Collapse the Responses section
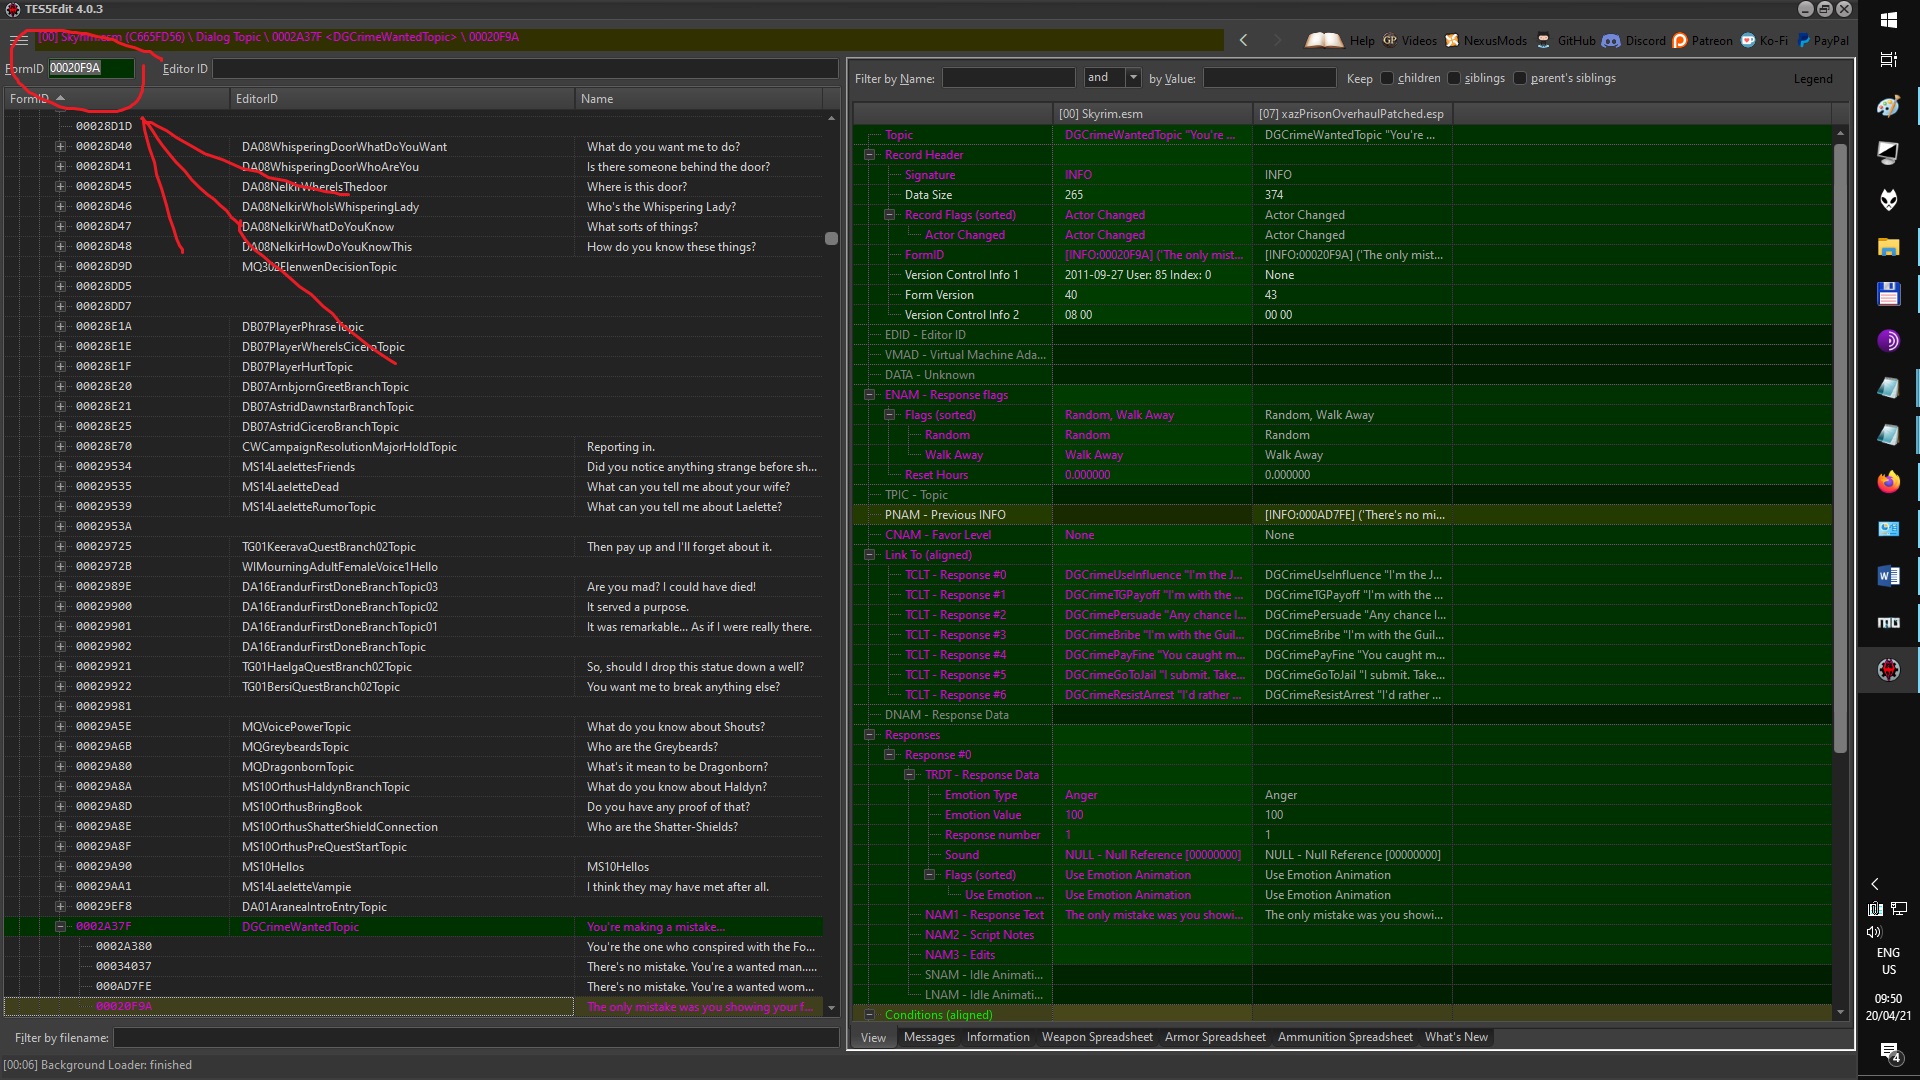 (x=869, y=735)
